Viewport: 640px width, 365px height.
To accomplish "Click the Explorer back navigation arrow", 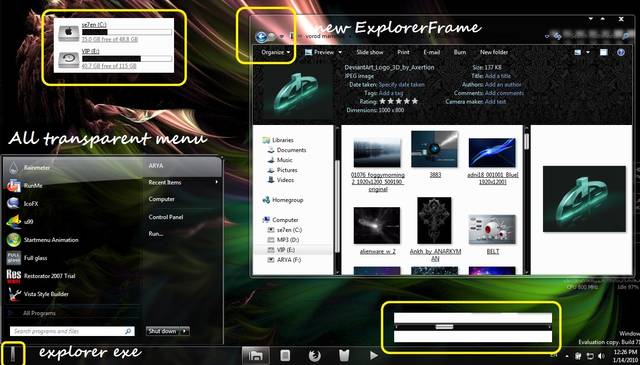I will pyautogui.click(x=261, y=37).
